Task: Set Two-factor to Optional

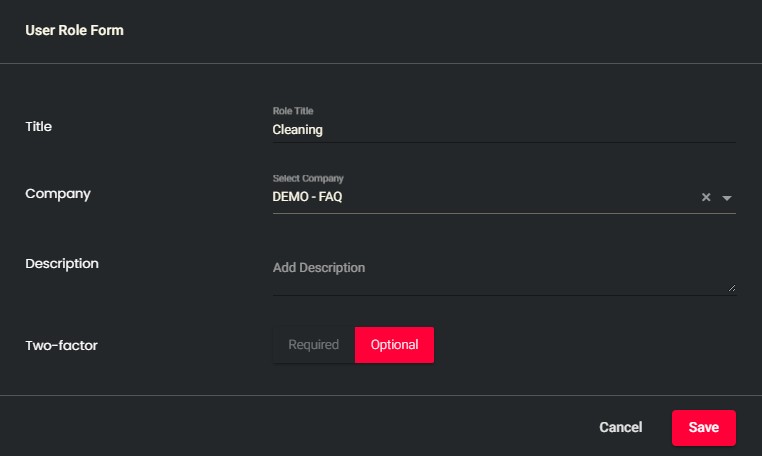Action: tap(394, 345)
